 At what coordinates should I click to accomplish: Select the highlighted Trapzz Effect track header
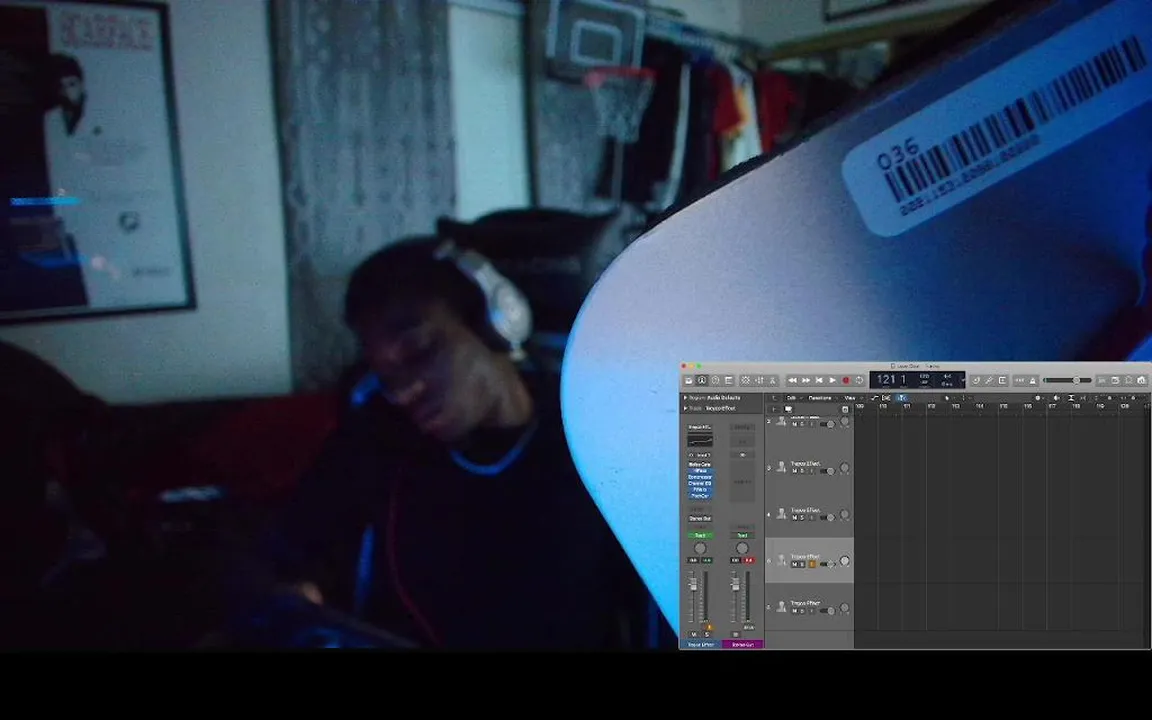coord(810,560)
